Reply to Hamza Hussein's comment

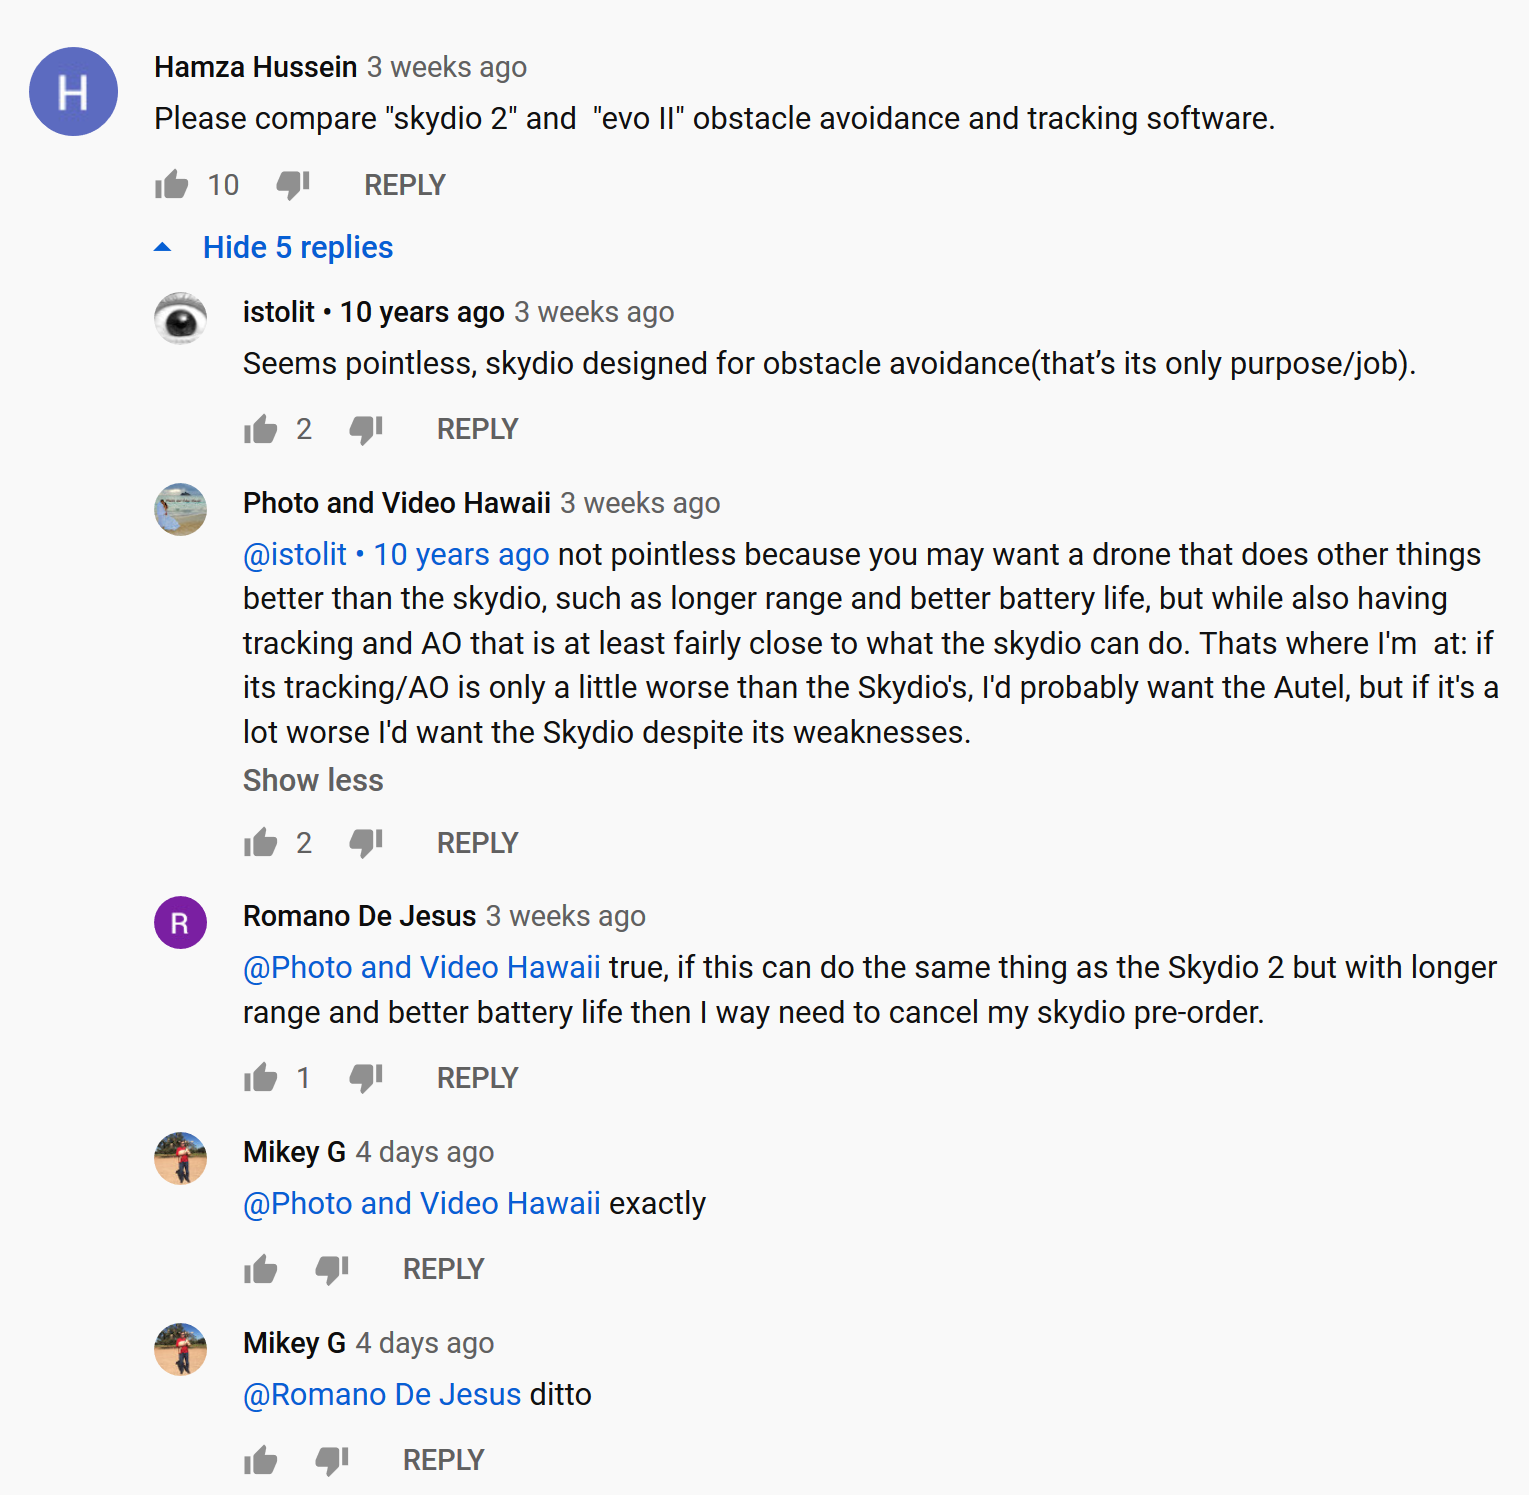click(404, 185)
